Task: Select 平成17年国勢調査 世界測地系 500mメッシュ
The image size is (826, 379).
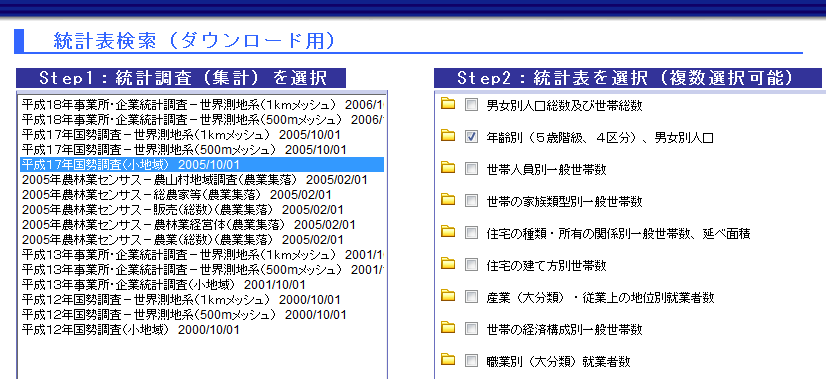Action: [202, 150]
